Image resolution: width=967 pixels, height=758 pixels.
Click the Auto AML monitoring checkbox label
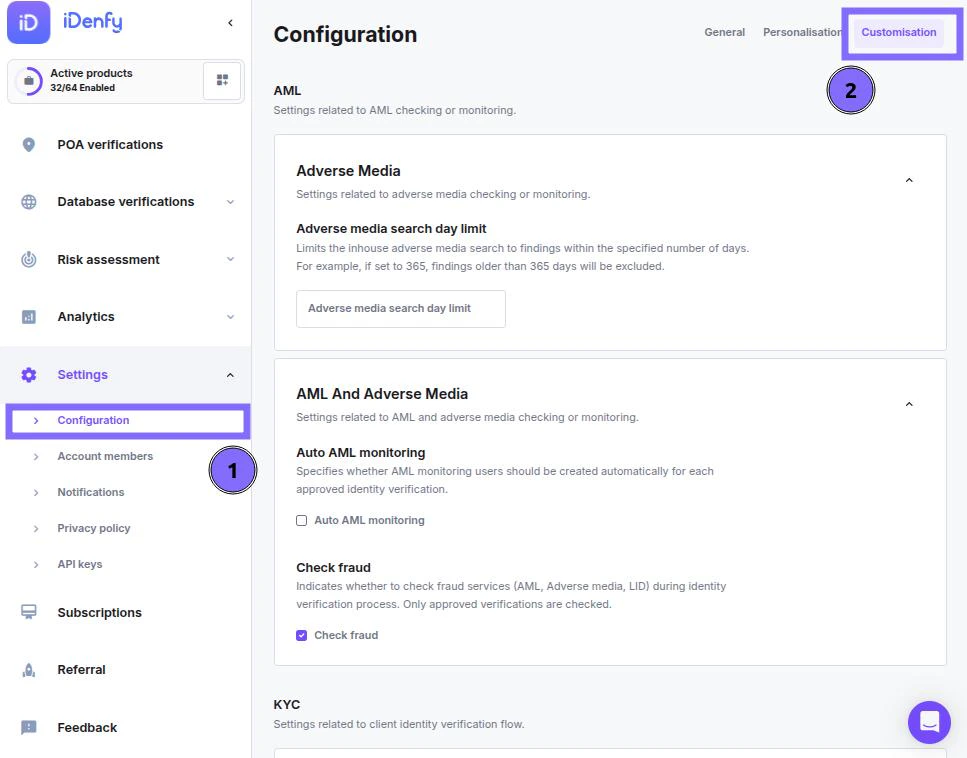click(x=369, y=521)
